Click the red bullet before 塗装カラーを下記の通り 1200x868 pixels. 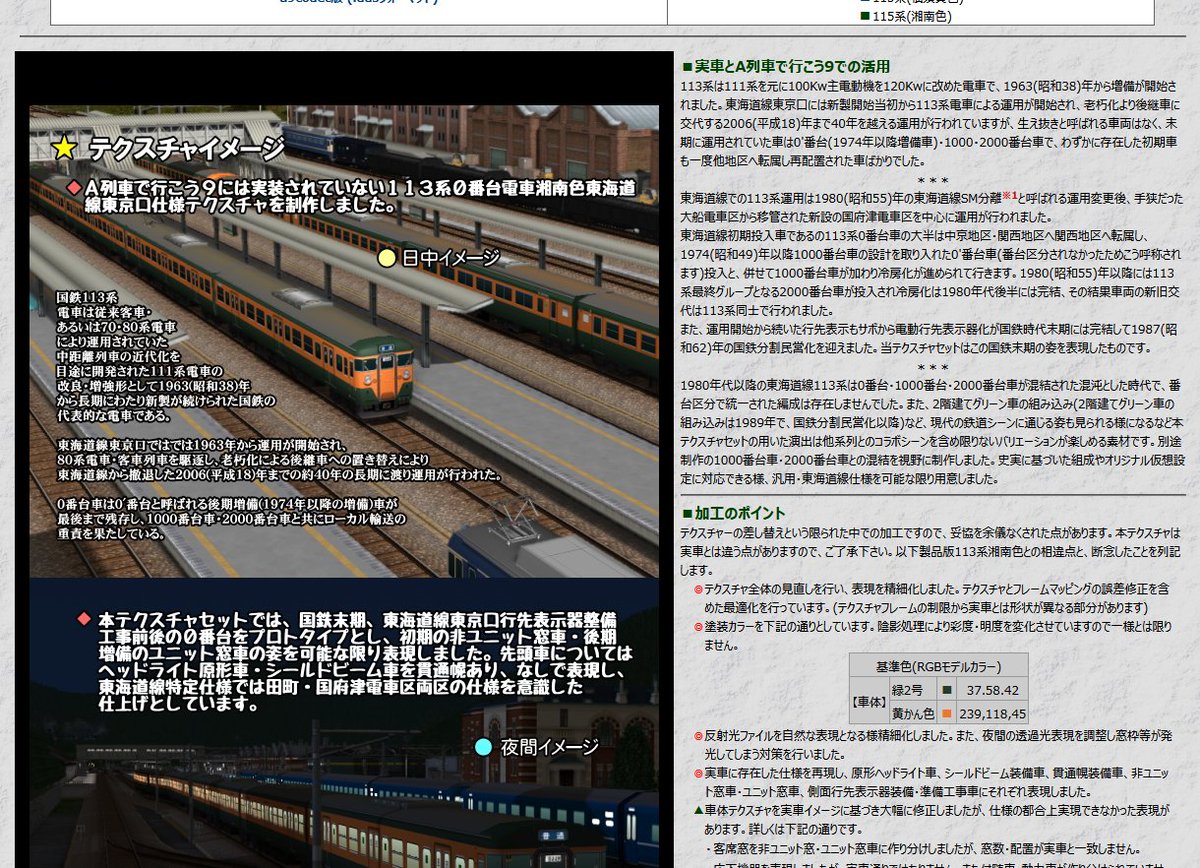[698, 627]
